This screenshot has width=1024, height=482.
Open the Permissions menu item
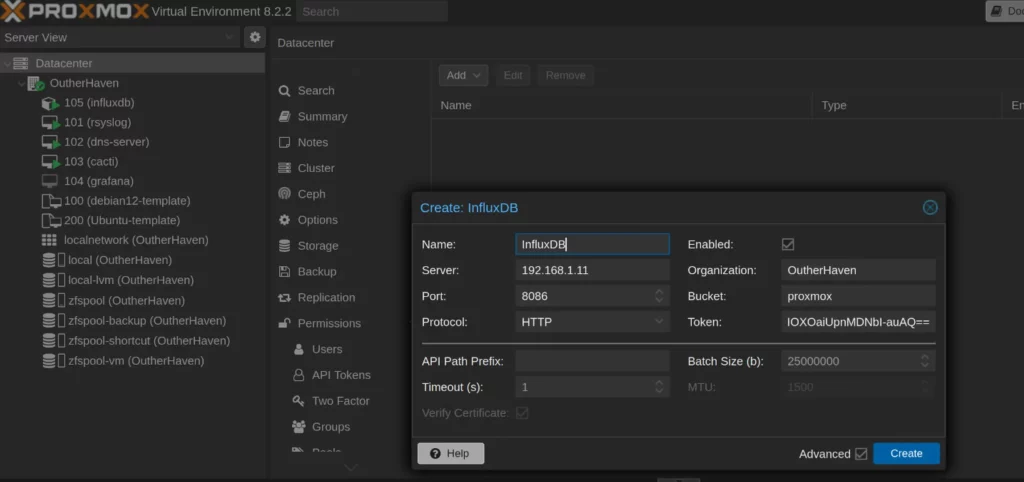click(x=329, y=323)
